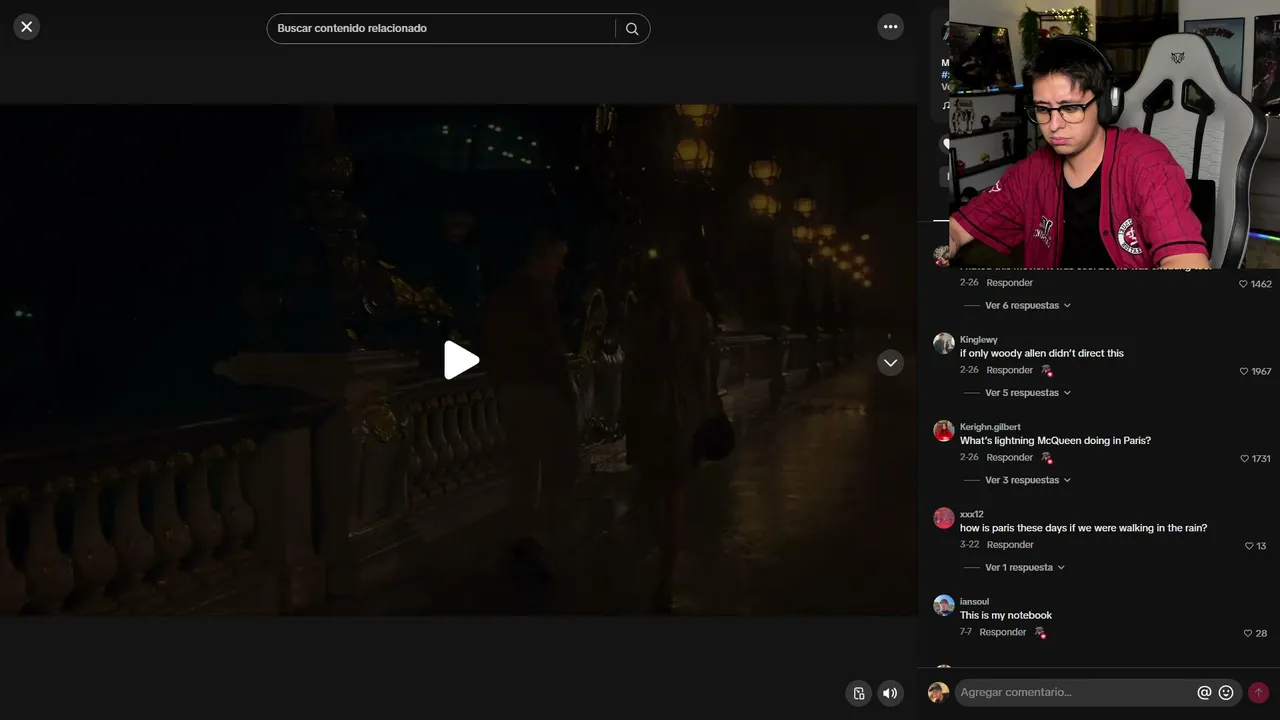The height and width of the screenshot is (720, 1280).
Task: Post the comment with the red arrow button
Action: point(1258,692)
